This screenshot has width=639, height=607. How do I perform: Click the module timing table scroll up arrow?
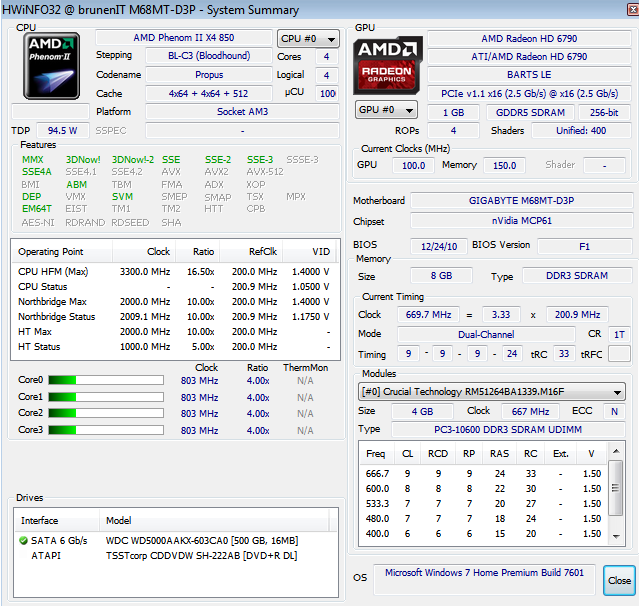tap(616, 451)
